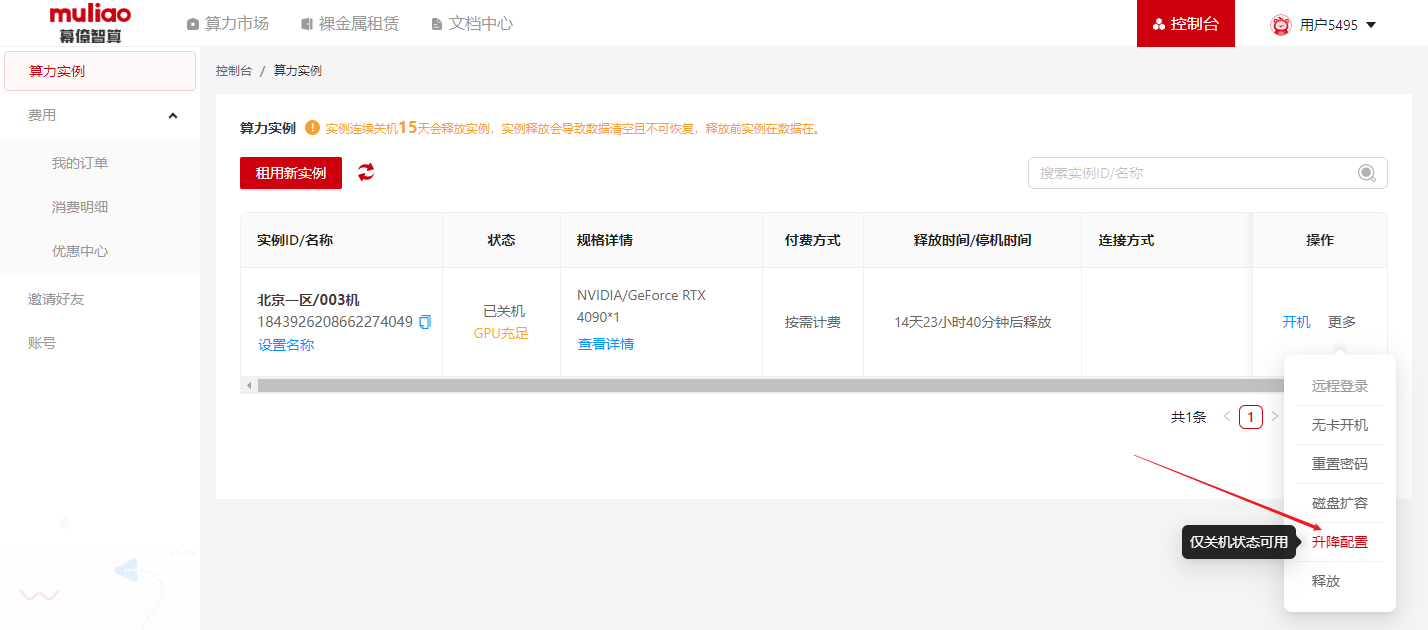Click the 算力实例 breadcrumb text
The image size is (1428, 630).
click(298, 71)
